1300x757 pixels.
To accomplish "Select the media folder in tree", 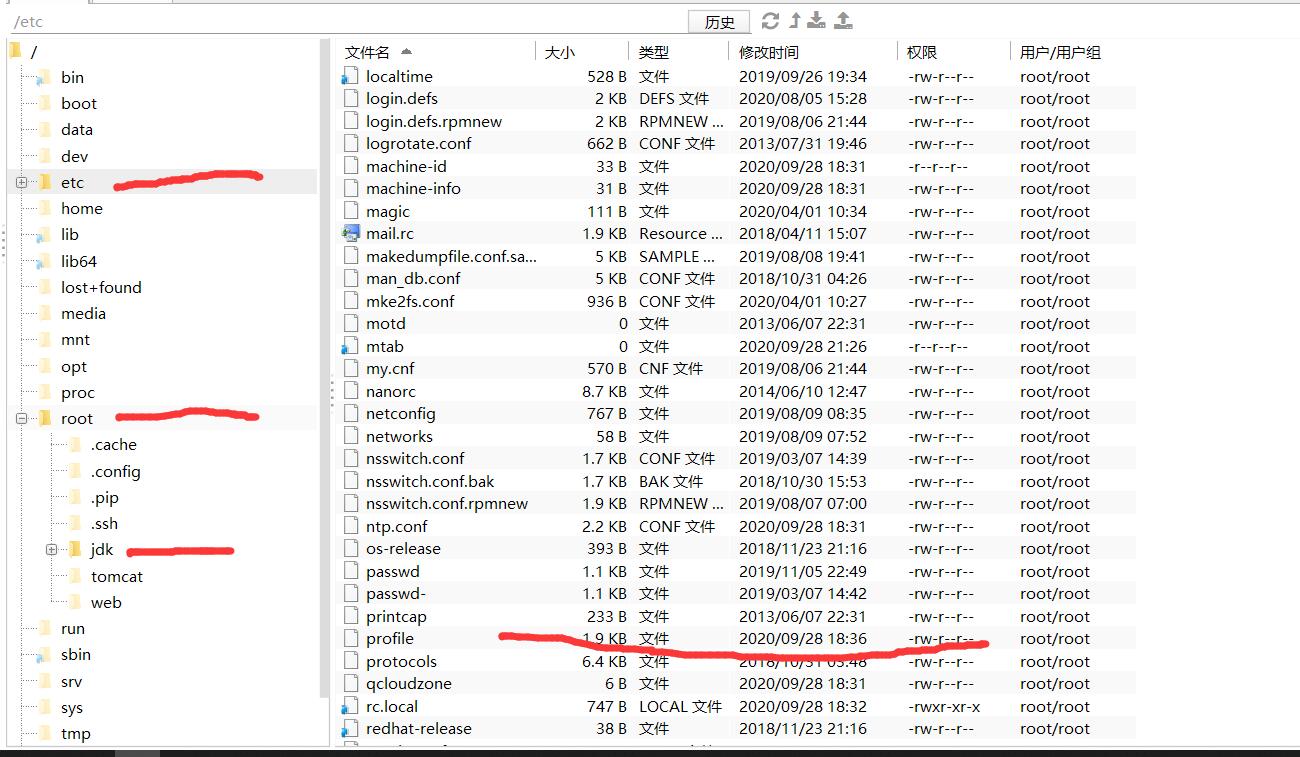I will pyautogui.click(x=83, y=313).
